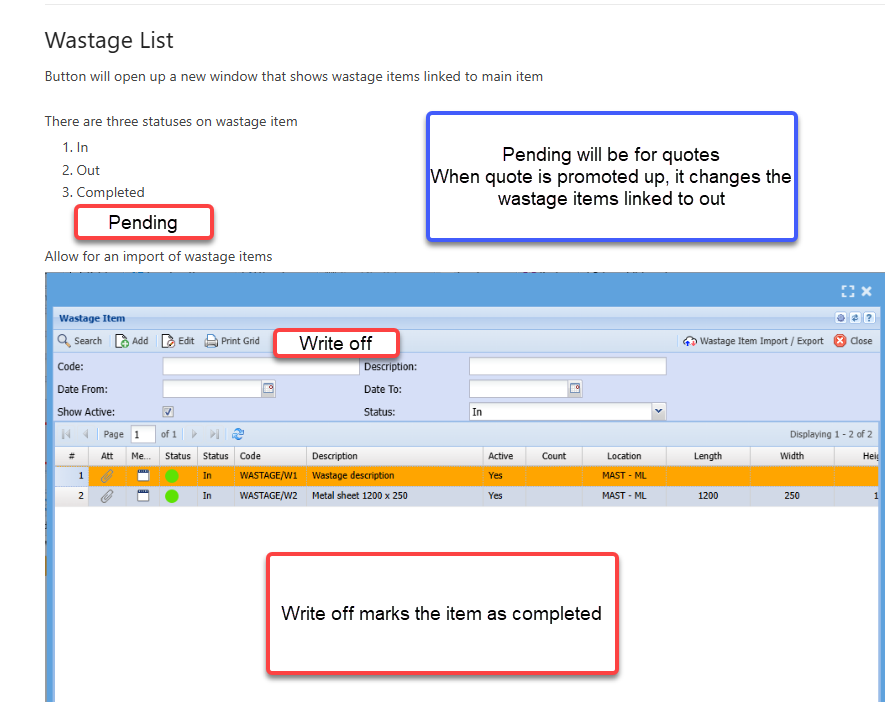Open the Date From calendar picker
The height and width of the screenshot is (710, 896).
click(x=269, y=389)
